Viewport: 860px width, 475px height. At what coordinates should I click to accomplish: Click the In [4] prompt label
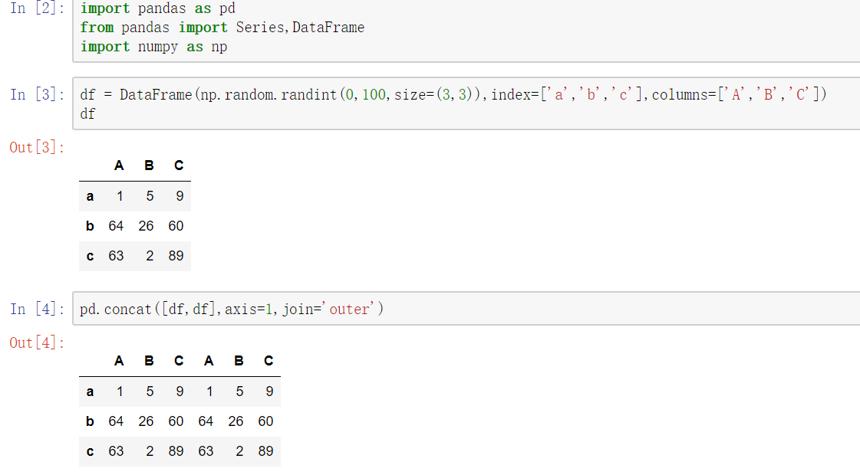[x=37, y=309]
